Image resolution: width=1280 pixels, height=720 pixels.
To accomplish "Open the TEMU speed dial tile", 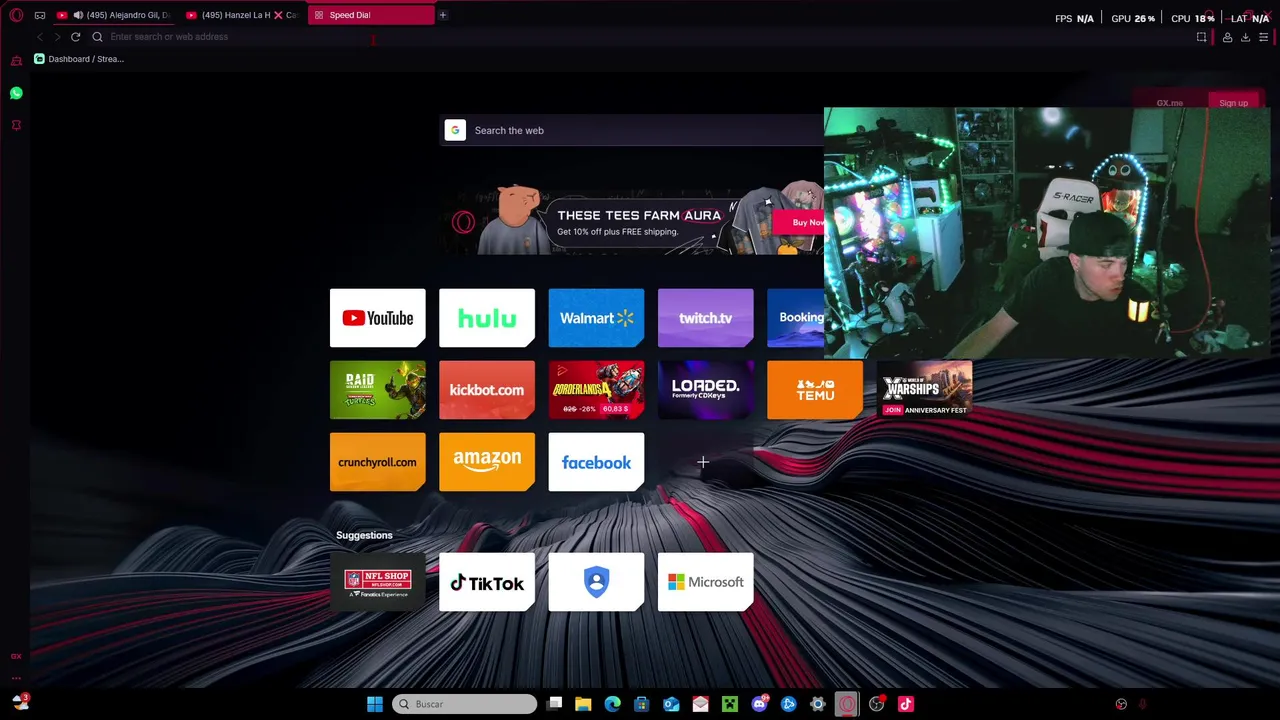I will tap(815, 390).
